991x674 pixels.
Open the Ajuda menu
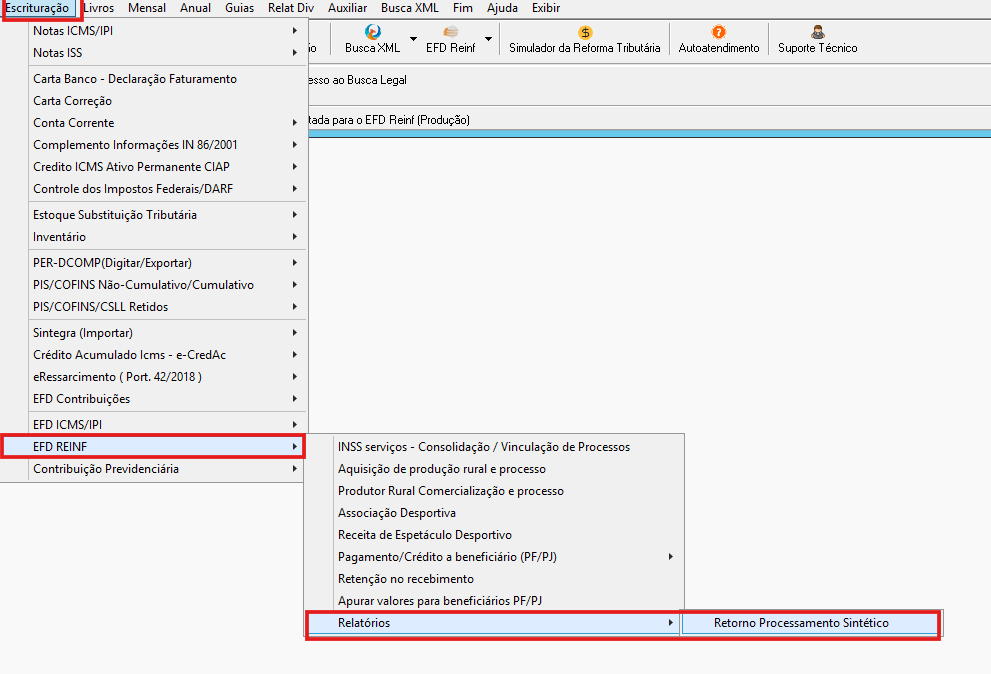502,8
